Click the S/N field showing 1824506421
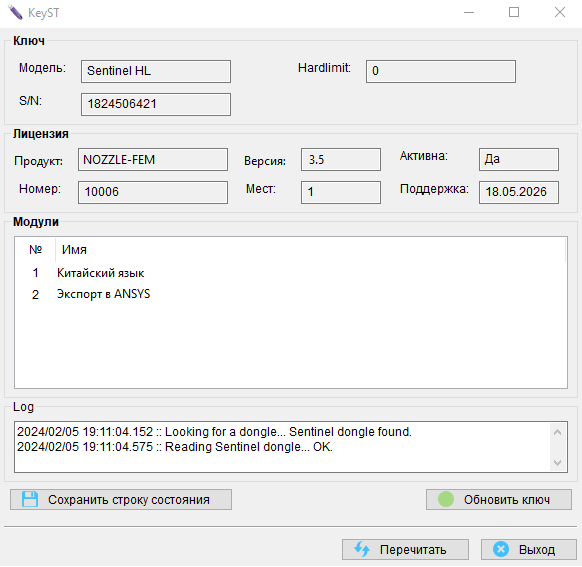Screen dimensions: 582x567 click(156, 104)
